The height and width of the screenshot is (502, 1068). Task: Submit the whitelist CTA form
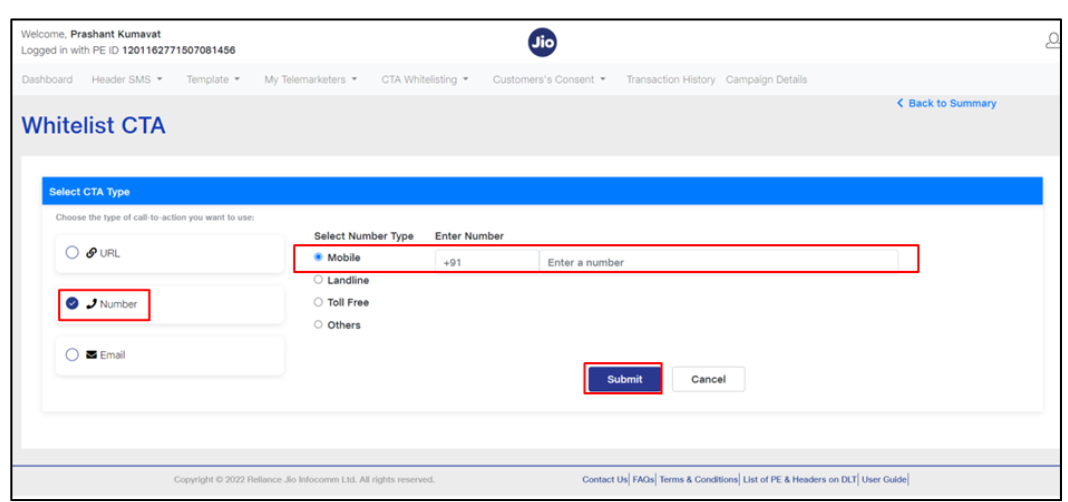tap(624, 379)
